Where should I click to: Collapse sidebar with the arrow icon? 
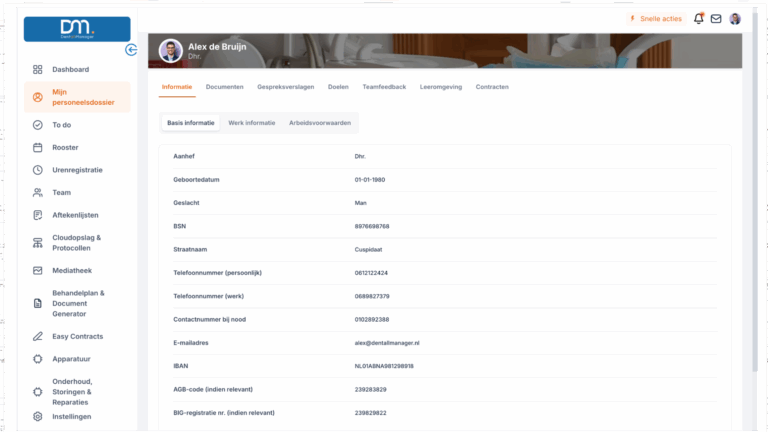click(131, 49)
